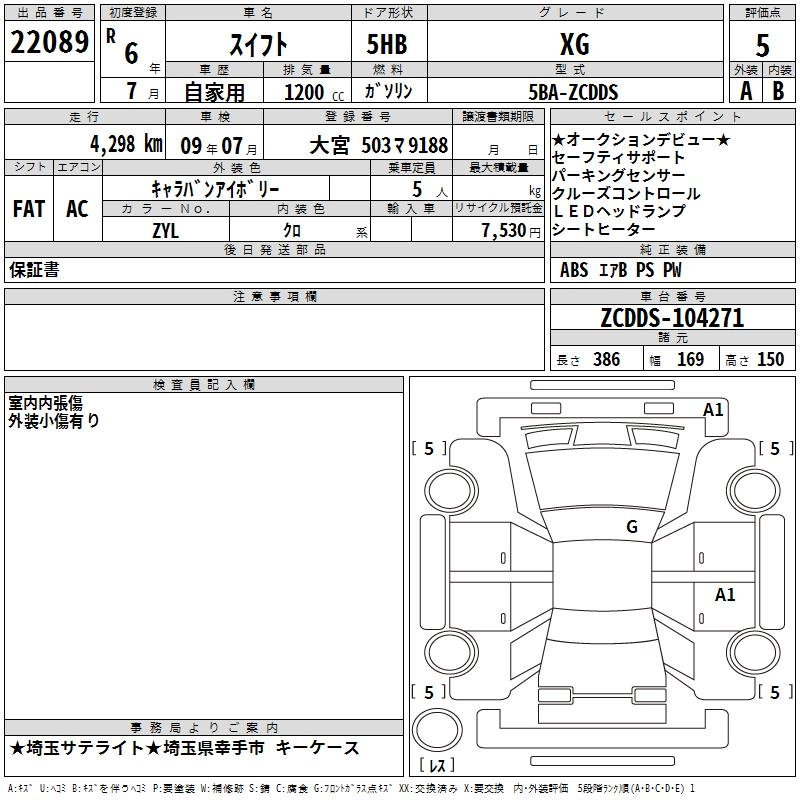
Task: Click the inspector note 外装小傷有り
Action: 54,420
